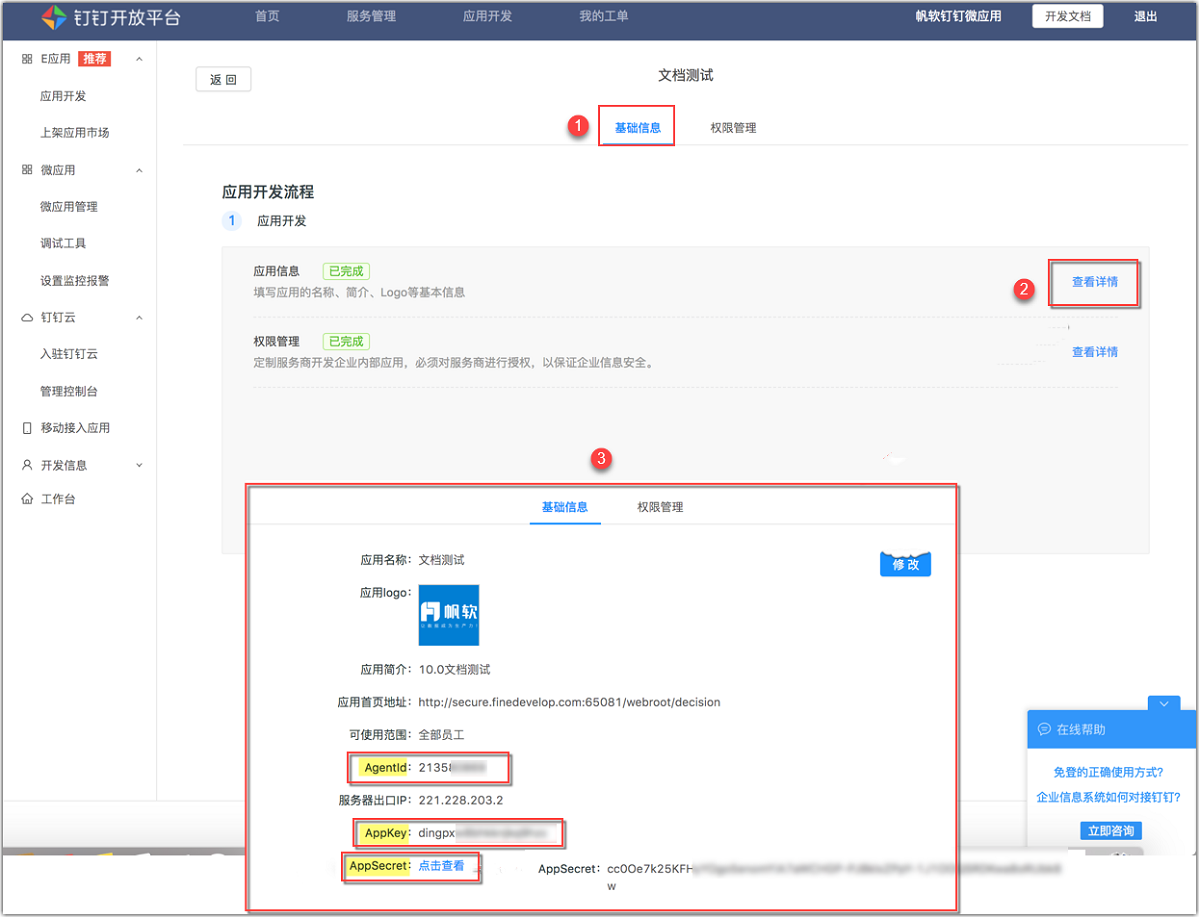Open help link 免登的正确使用方式?
Viewport: 1200px width, 918px height.
click(1108, 773)
